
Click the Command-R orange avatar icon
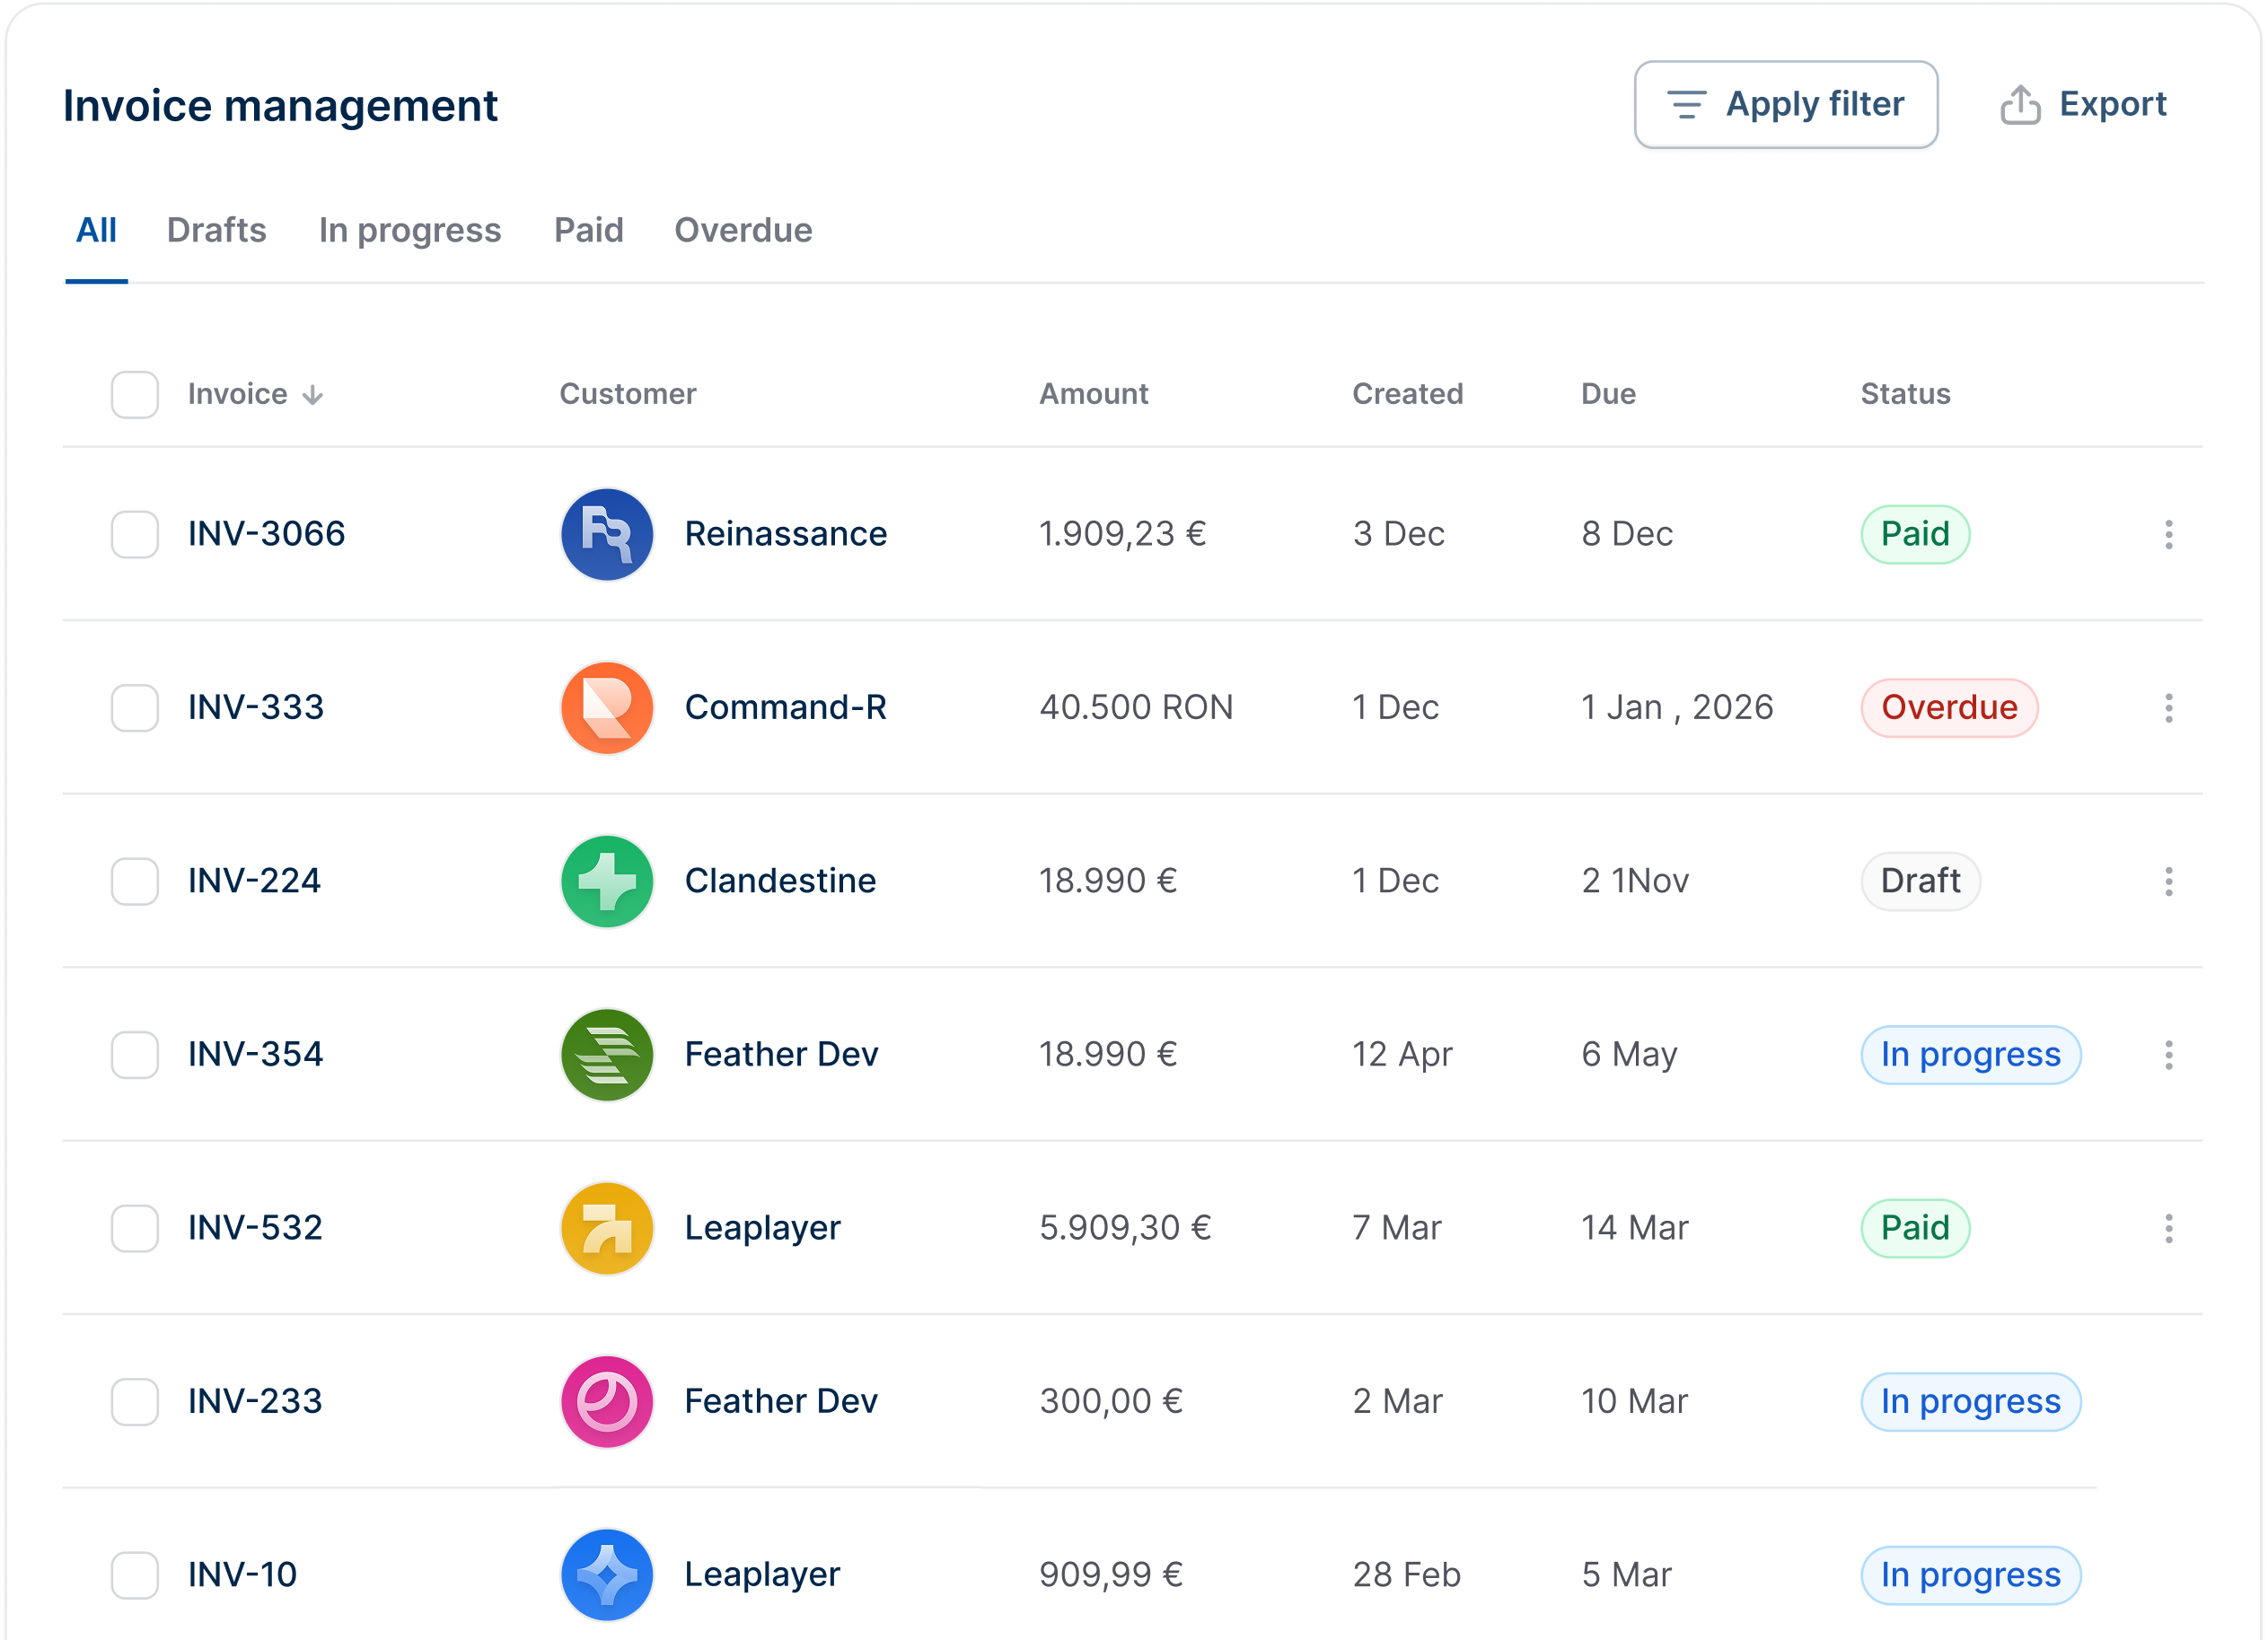607,708
